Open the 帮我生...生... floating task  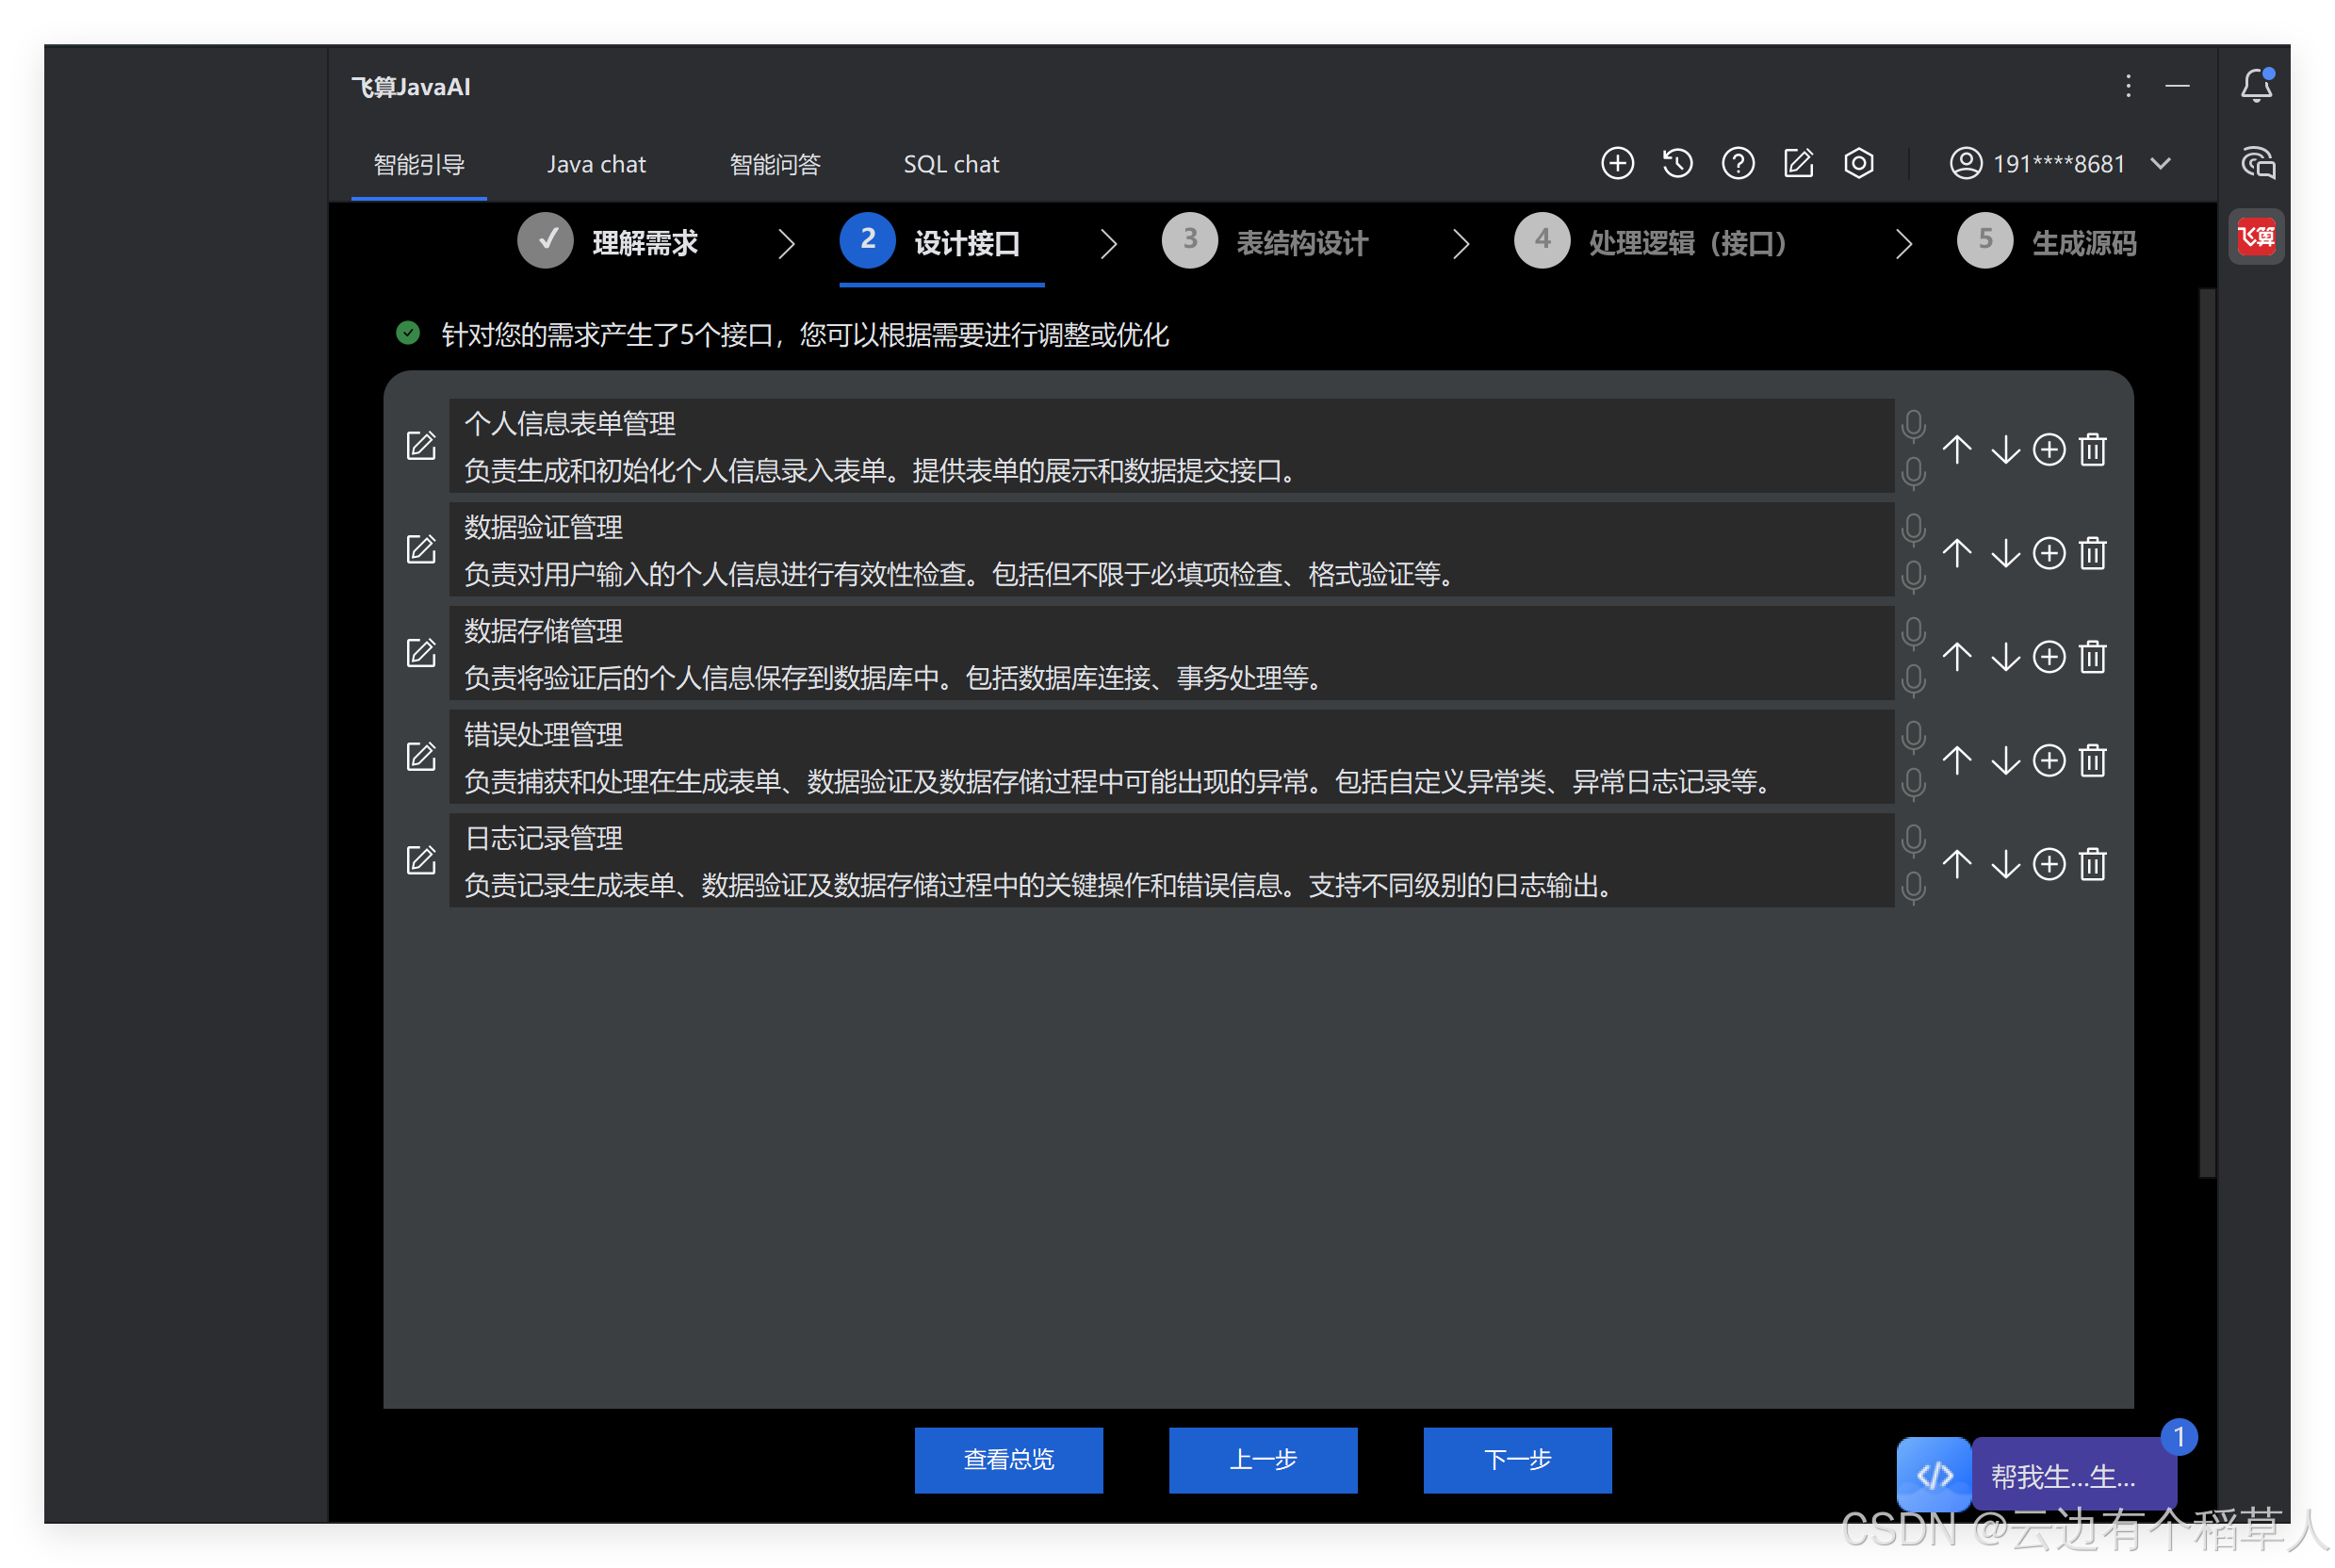coord(2073,1475)
